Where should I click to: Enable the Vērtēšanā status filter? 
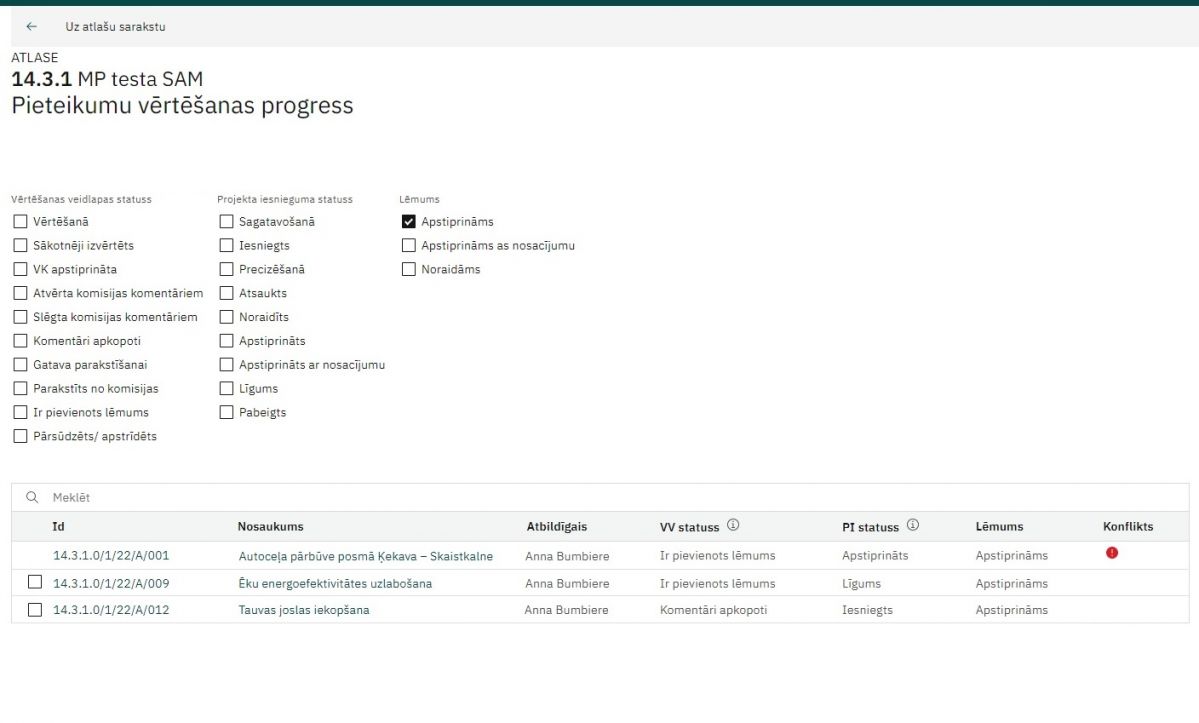tap(20, 222)
